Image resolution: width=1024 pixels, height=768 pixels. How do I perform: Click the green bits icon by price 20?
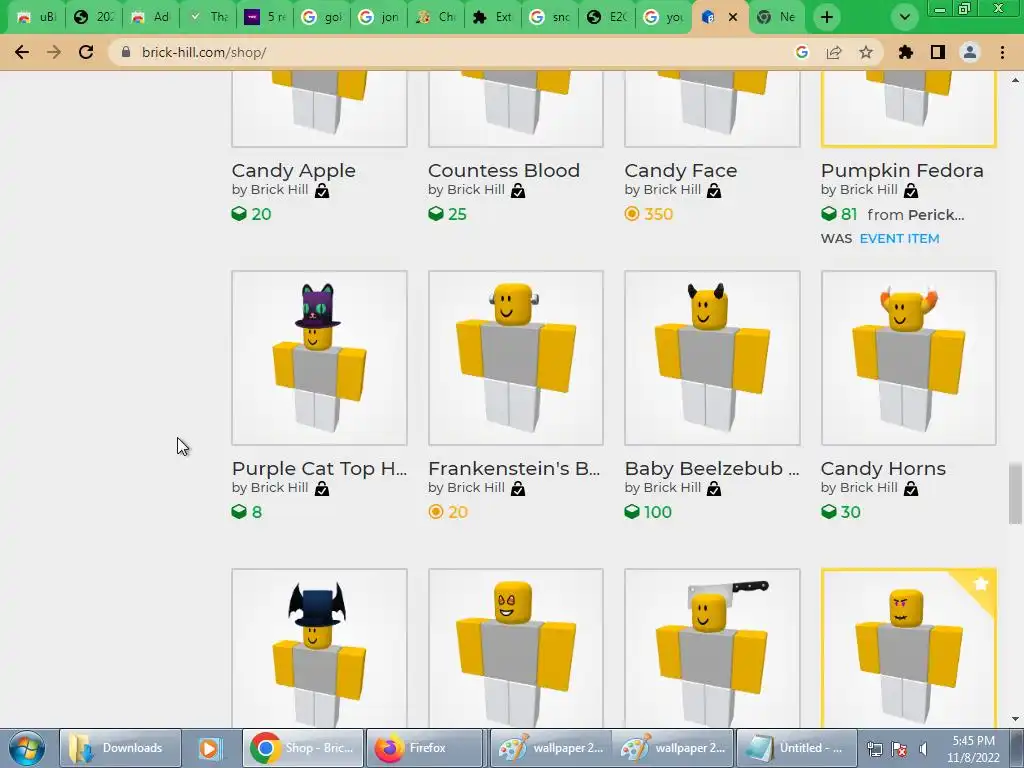[x=239, y=214]
